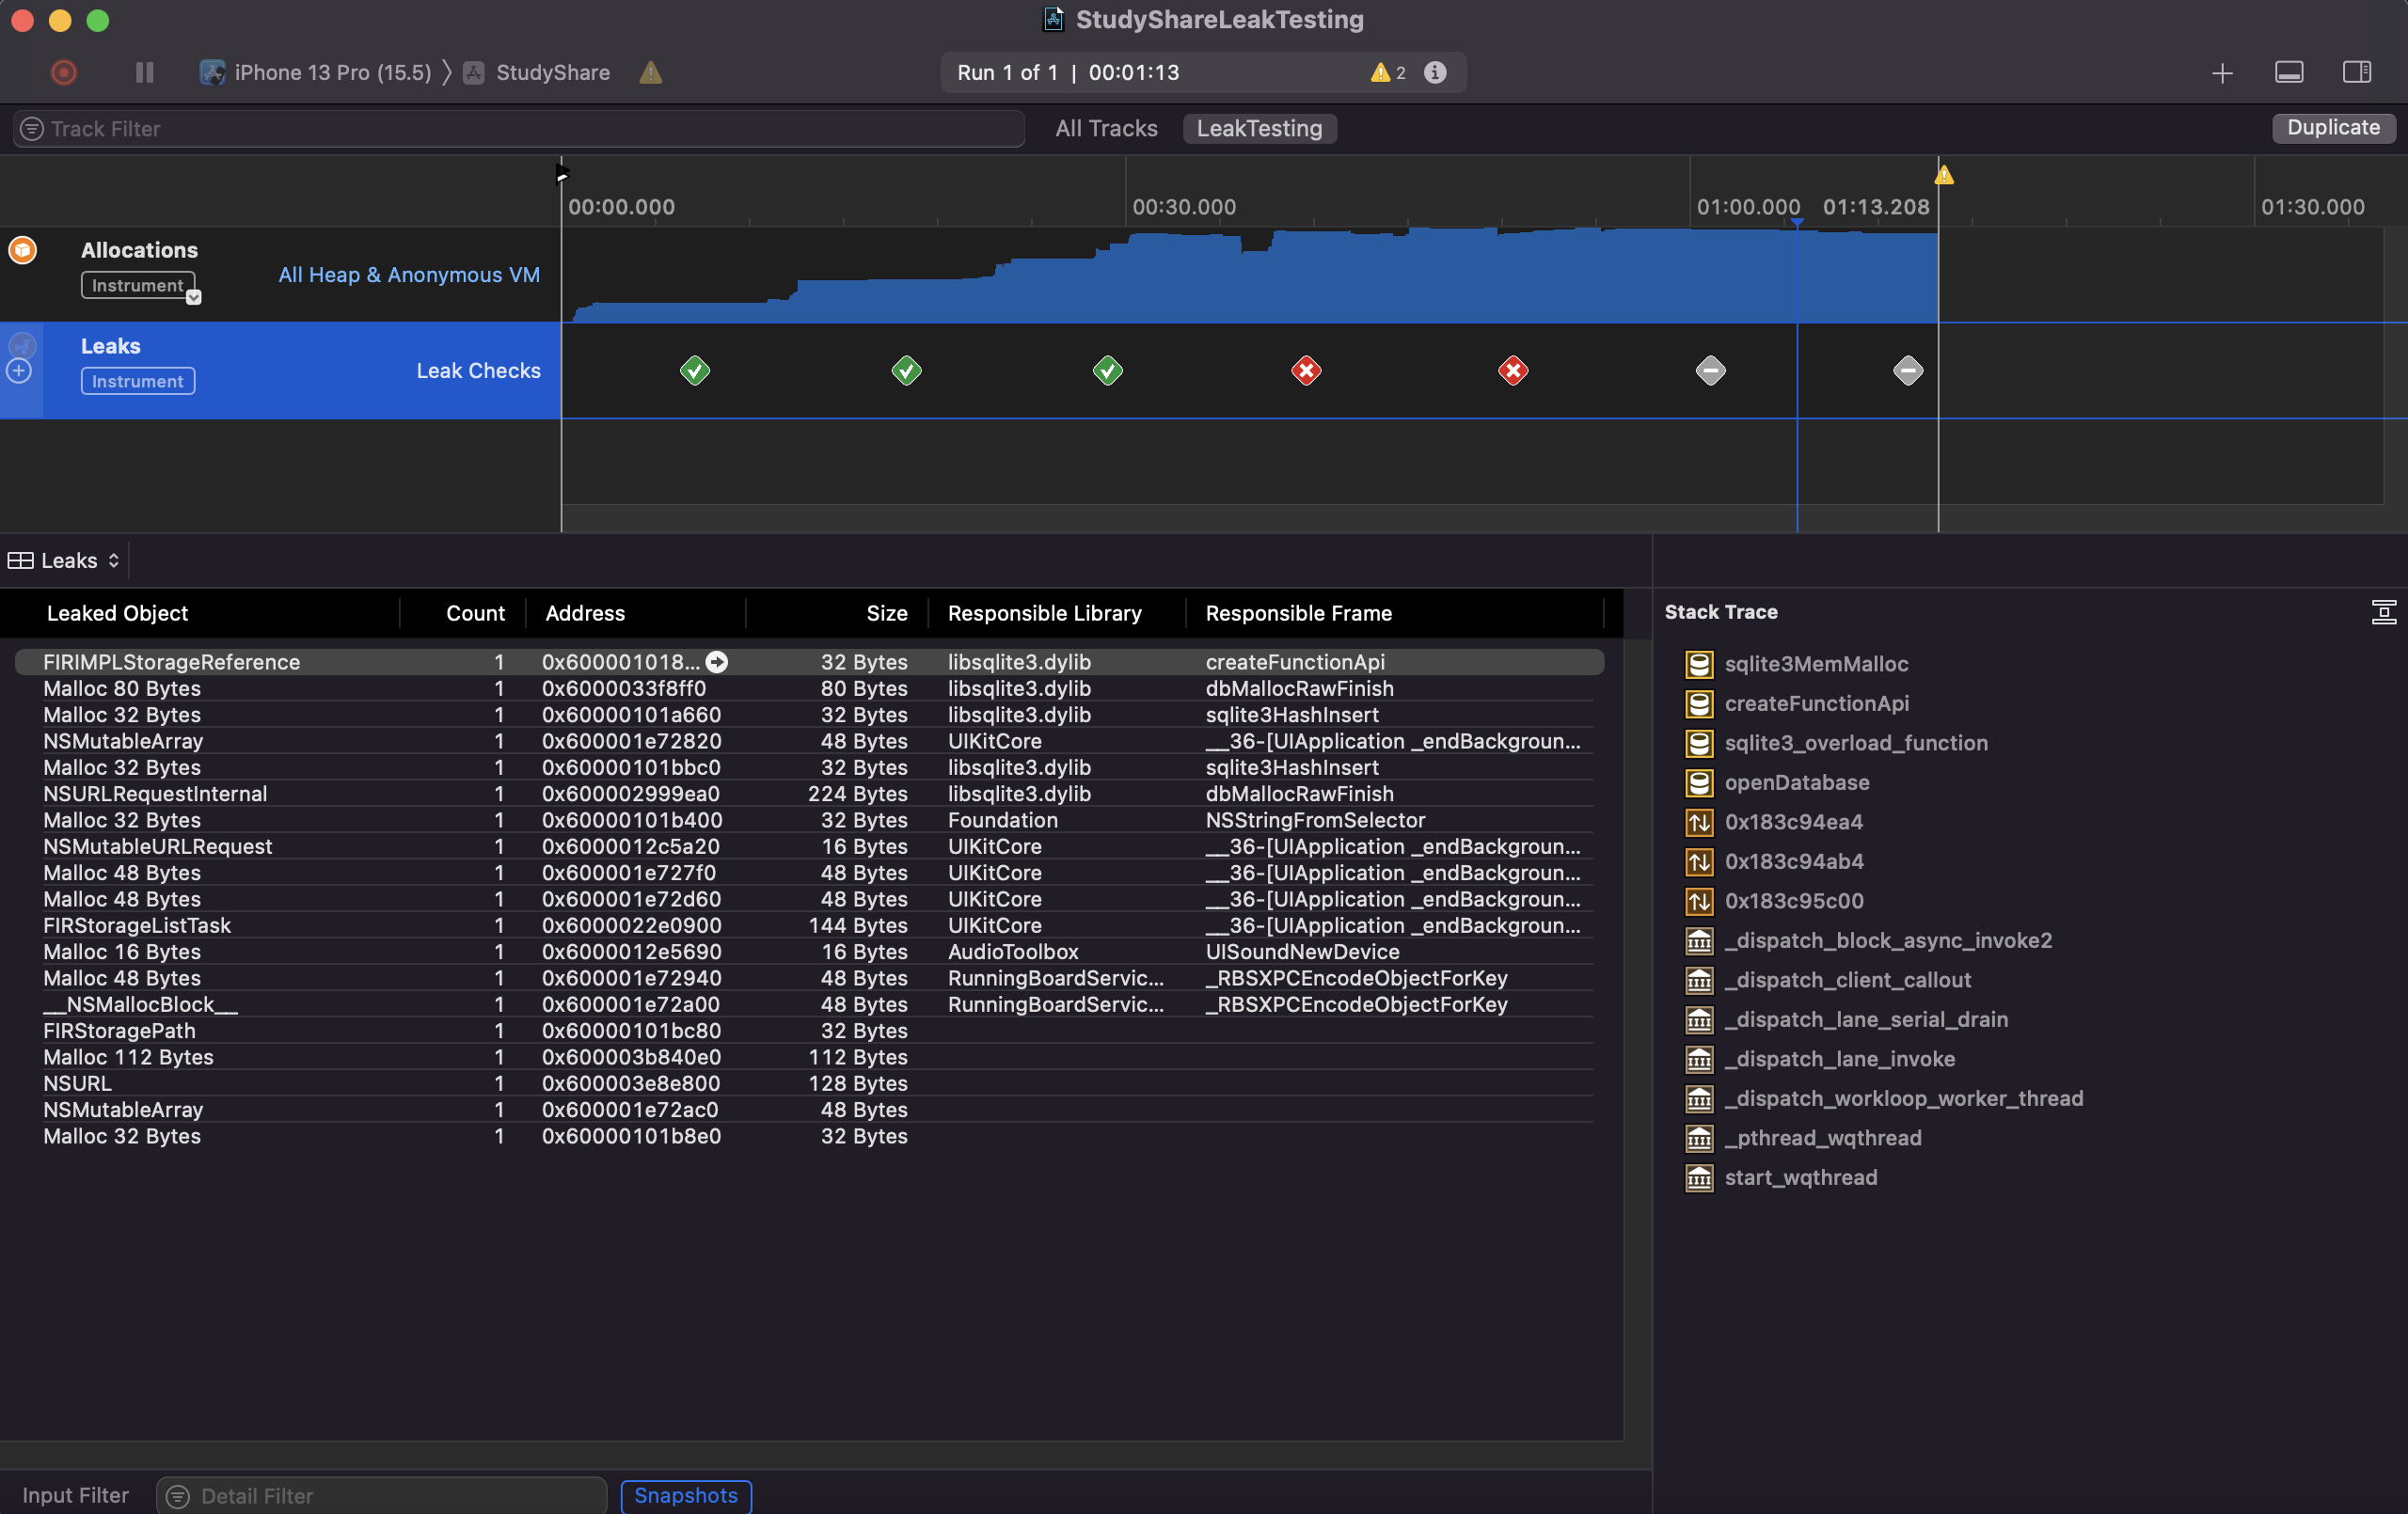
Task: Click the plus icon in the toolbar
Action: pyautogui.click(x=2222, y=72)
